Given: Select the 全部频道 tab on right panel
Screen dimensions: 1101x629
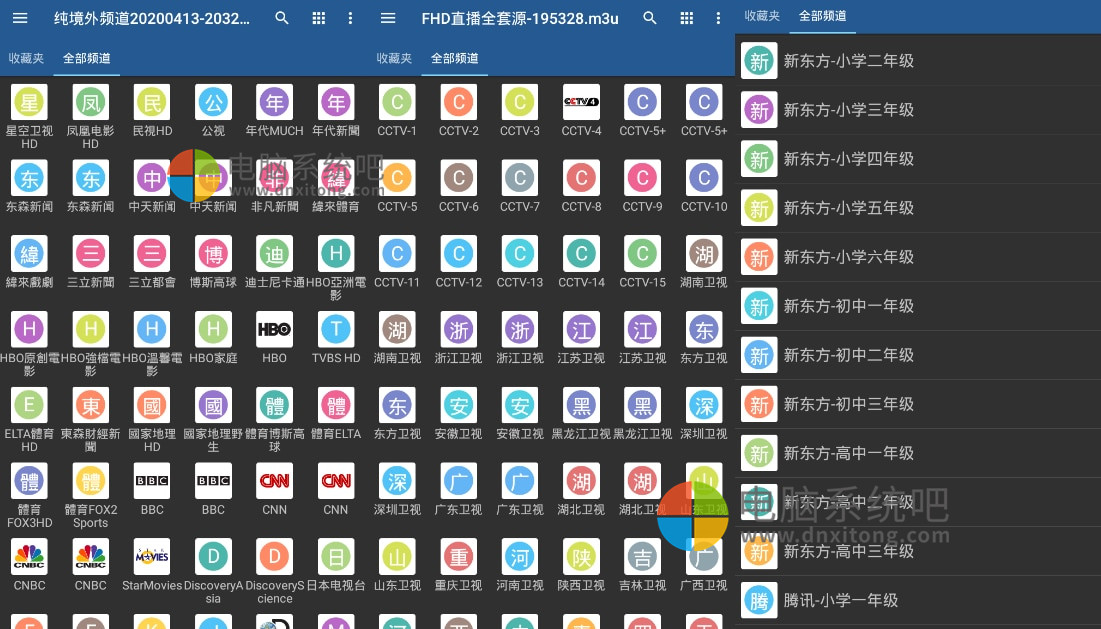Looking at the screenshot, I should point(822,17).
